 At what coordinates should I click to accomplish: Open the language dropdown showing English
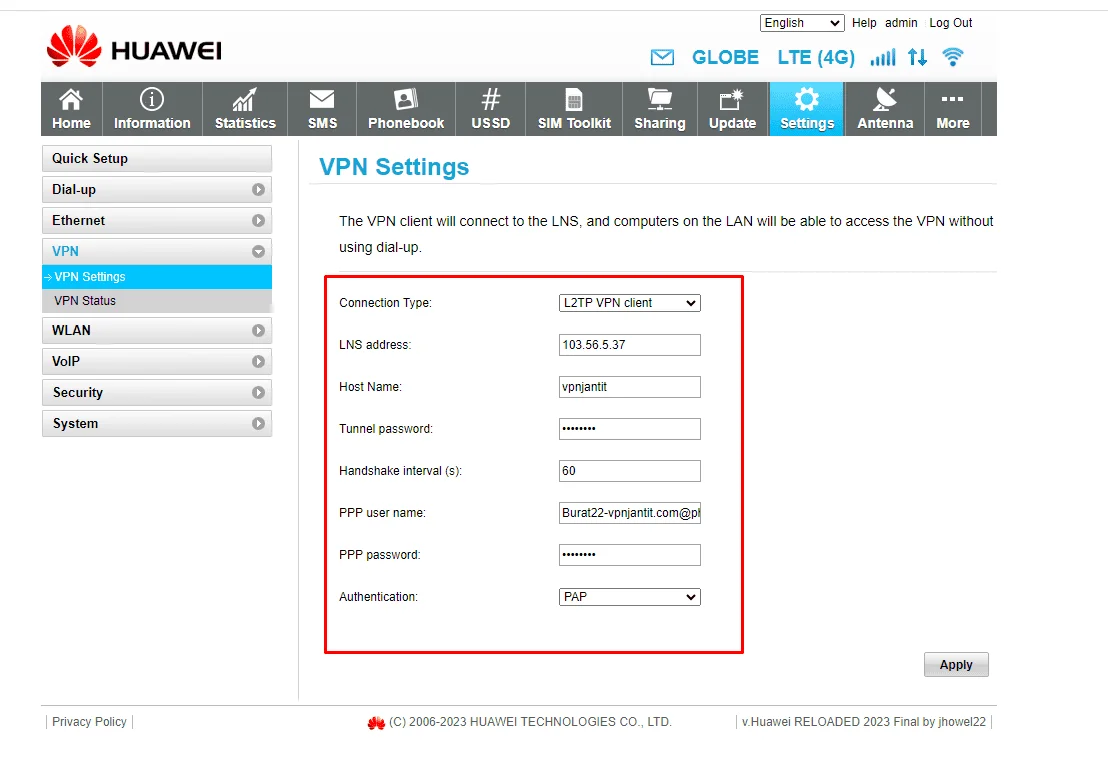[x=802, y=23]
